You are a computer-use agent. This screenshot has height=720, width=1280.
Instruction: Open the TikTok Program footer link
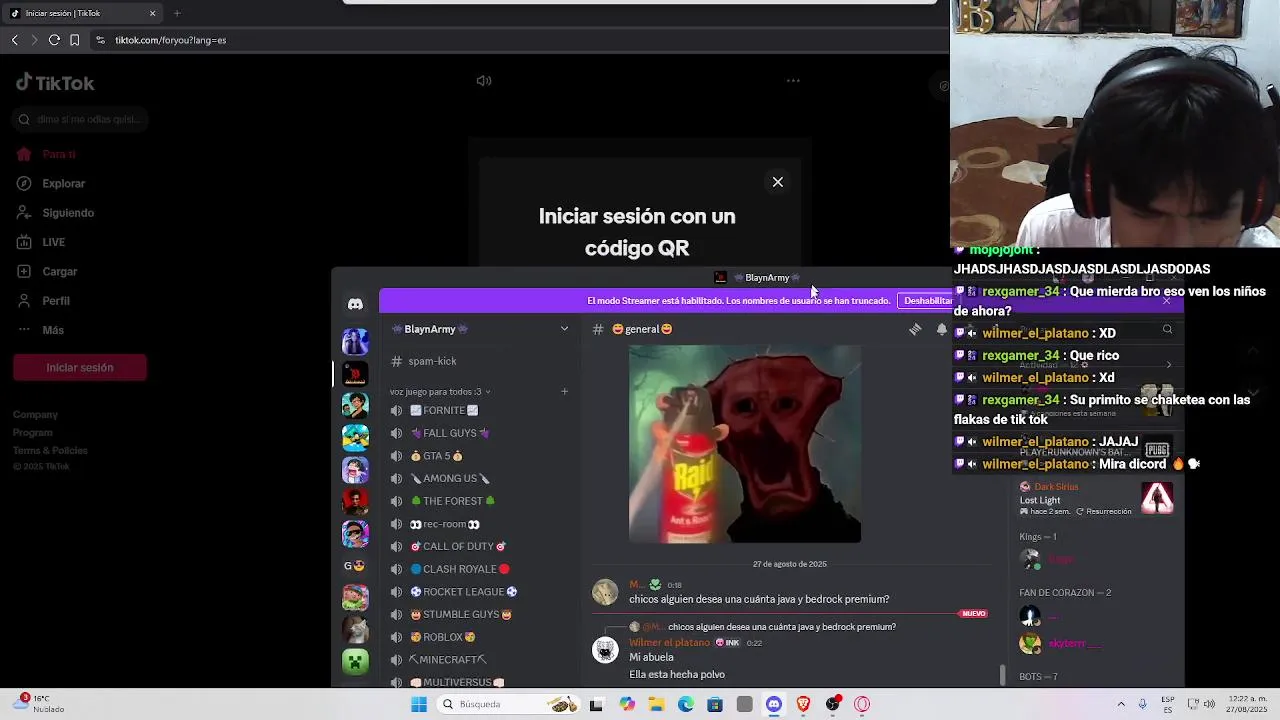coord(33,433)
